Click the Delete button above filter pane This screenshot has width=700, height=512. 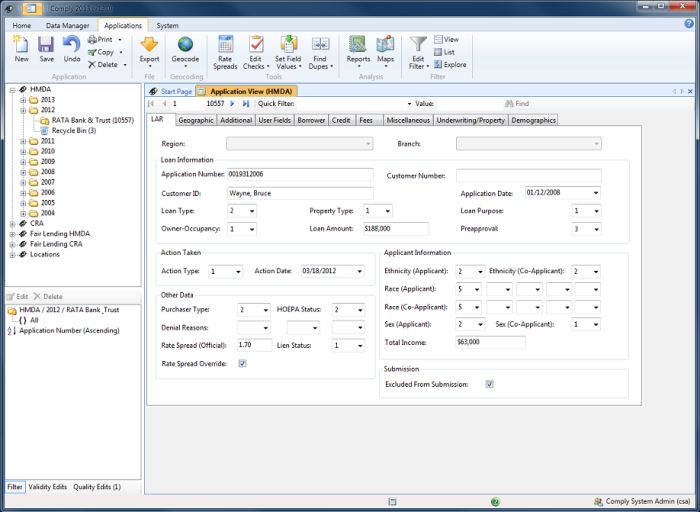48,296
